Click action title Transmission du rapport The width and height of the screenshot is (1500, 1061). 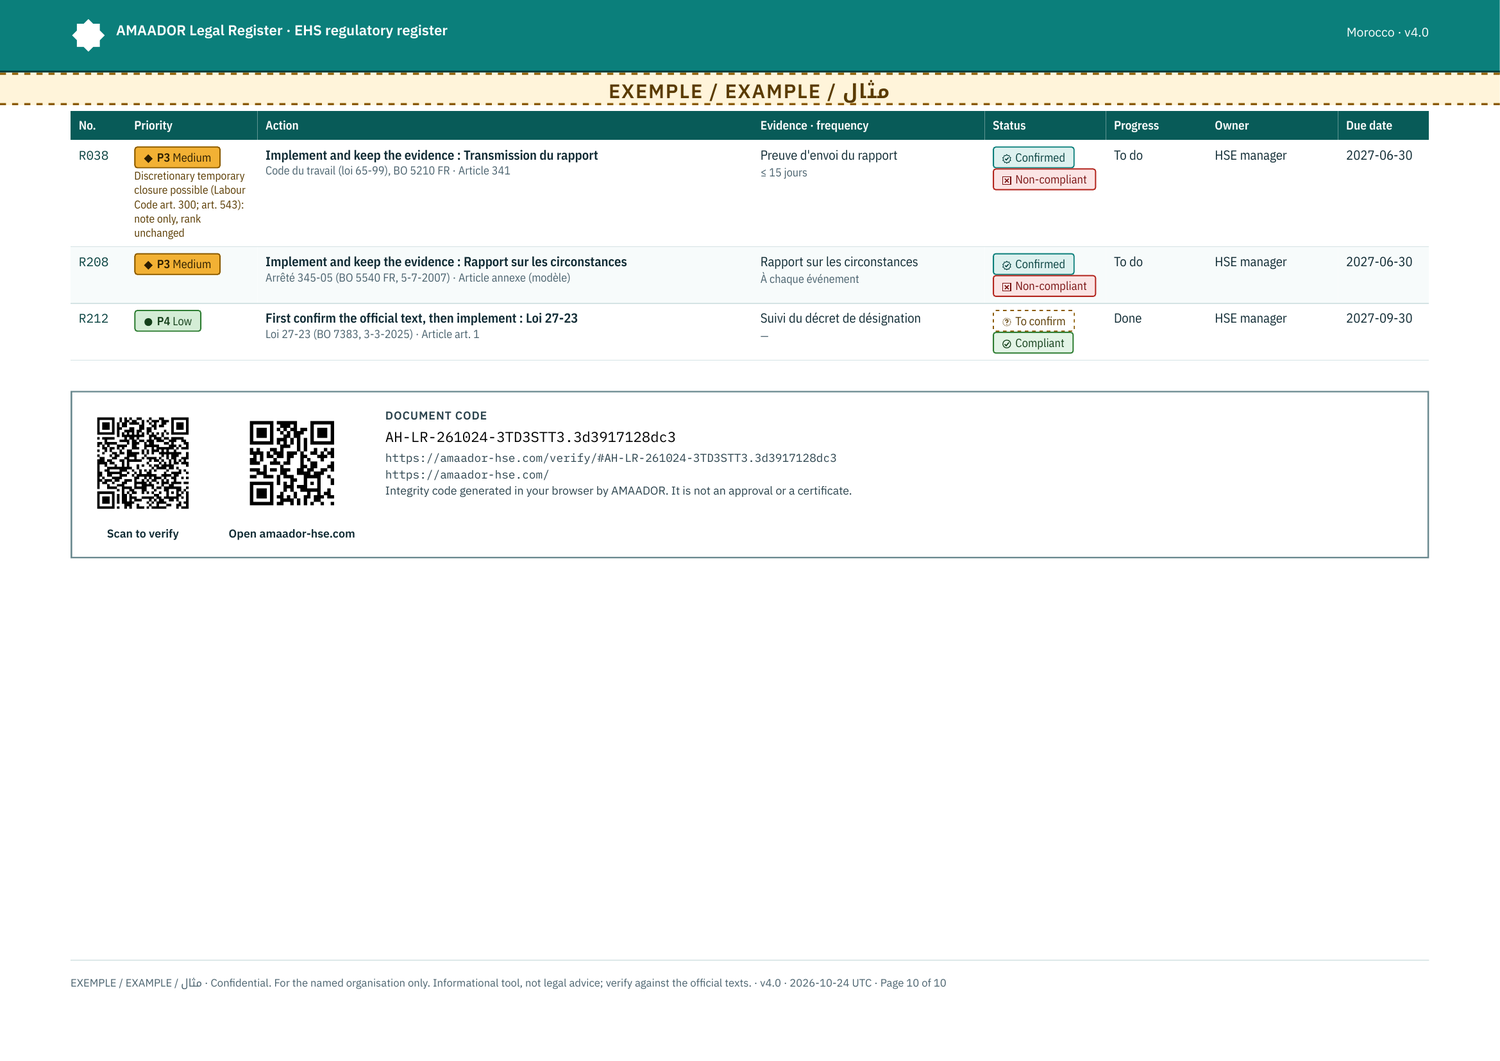coord(431,155)
